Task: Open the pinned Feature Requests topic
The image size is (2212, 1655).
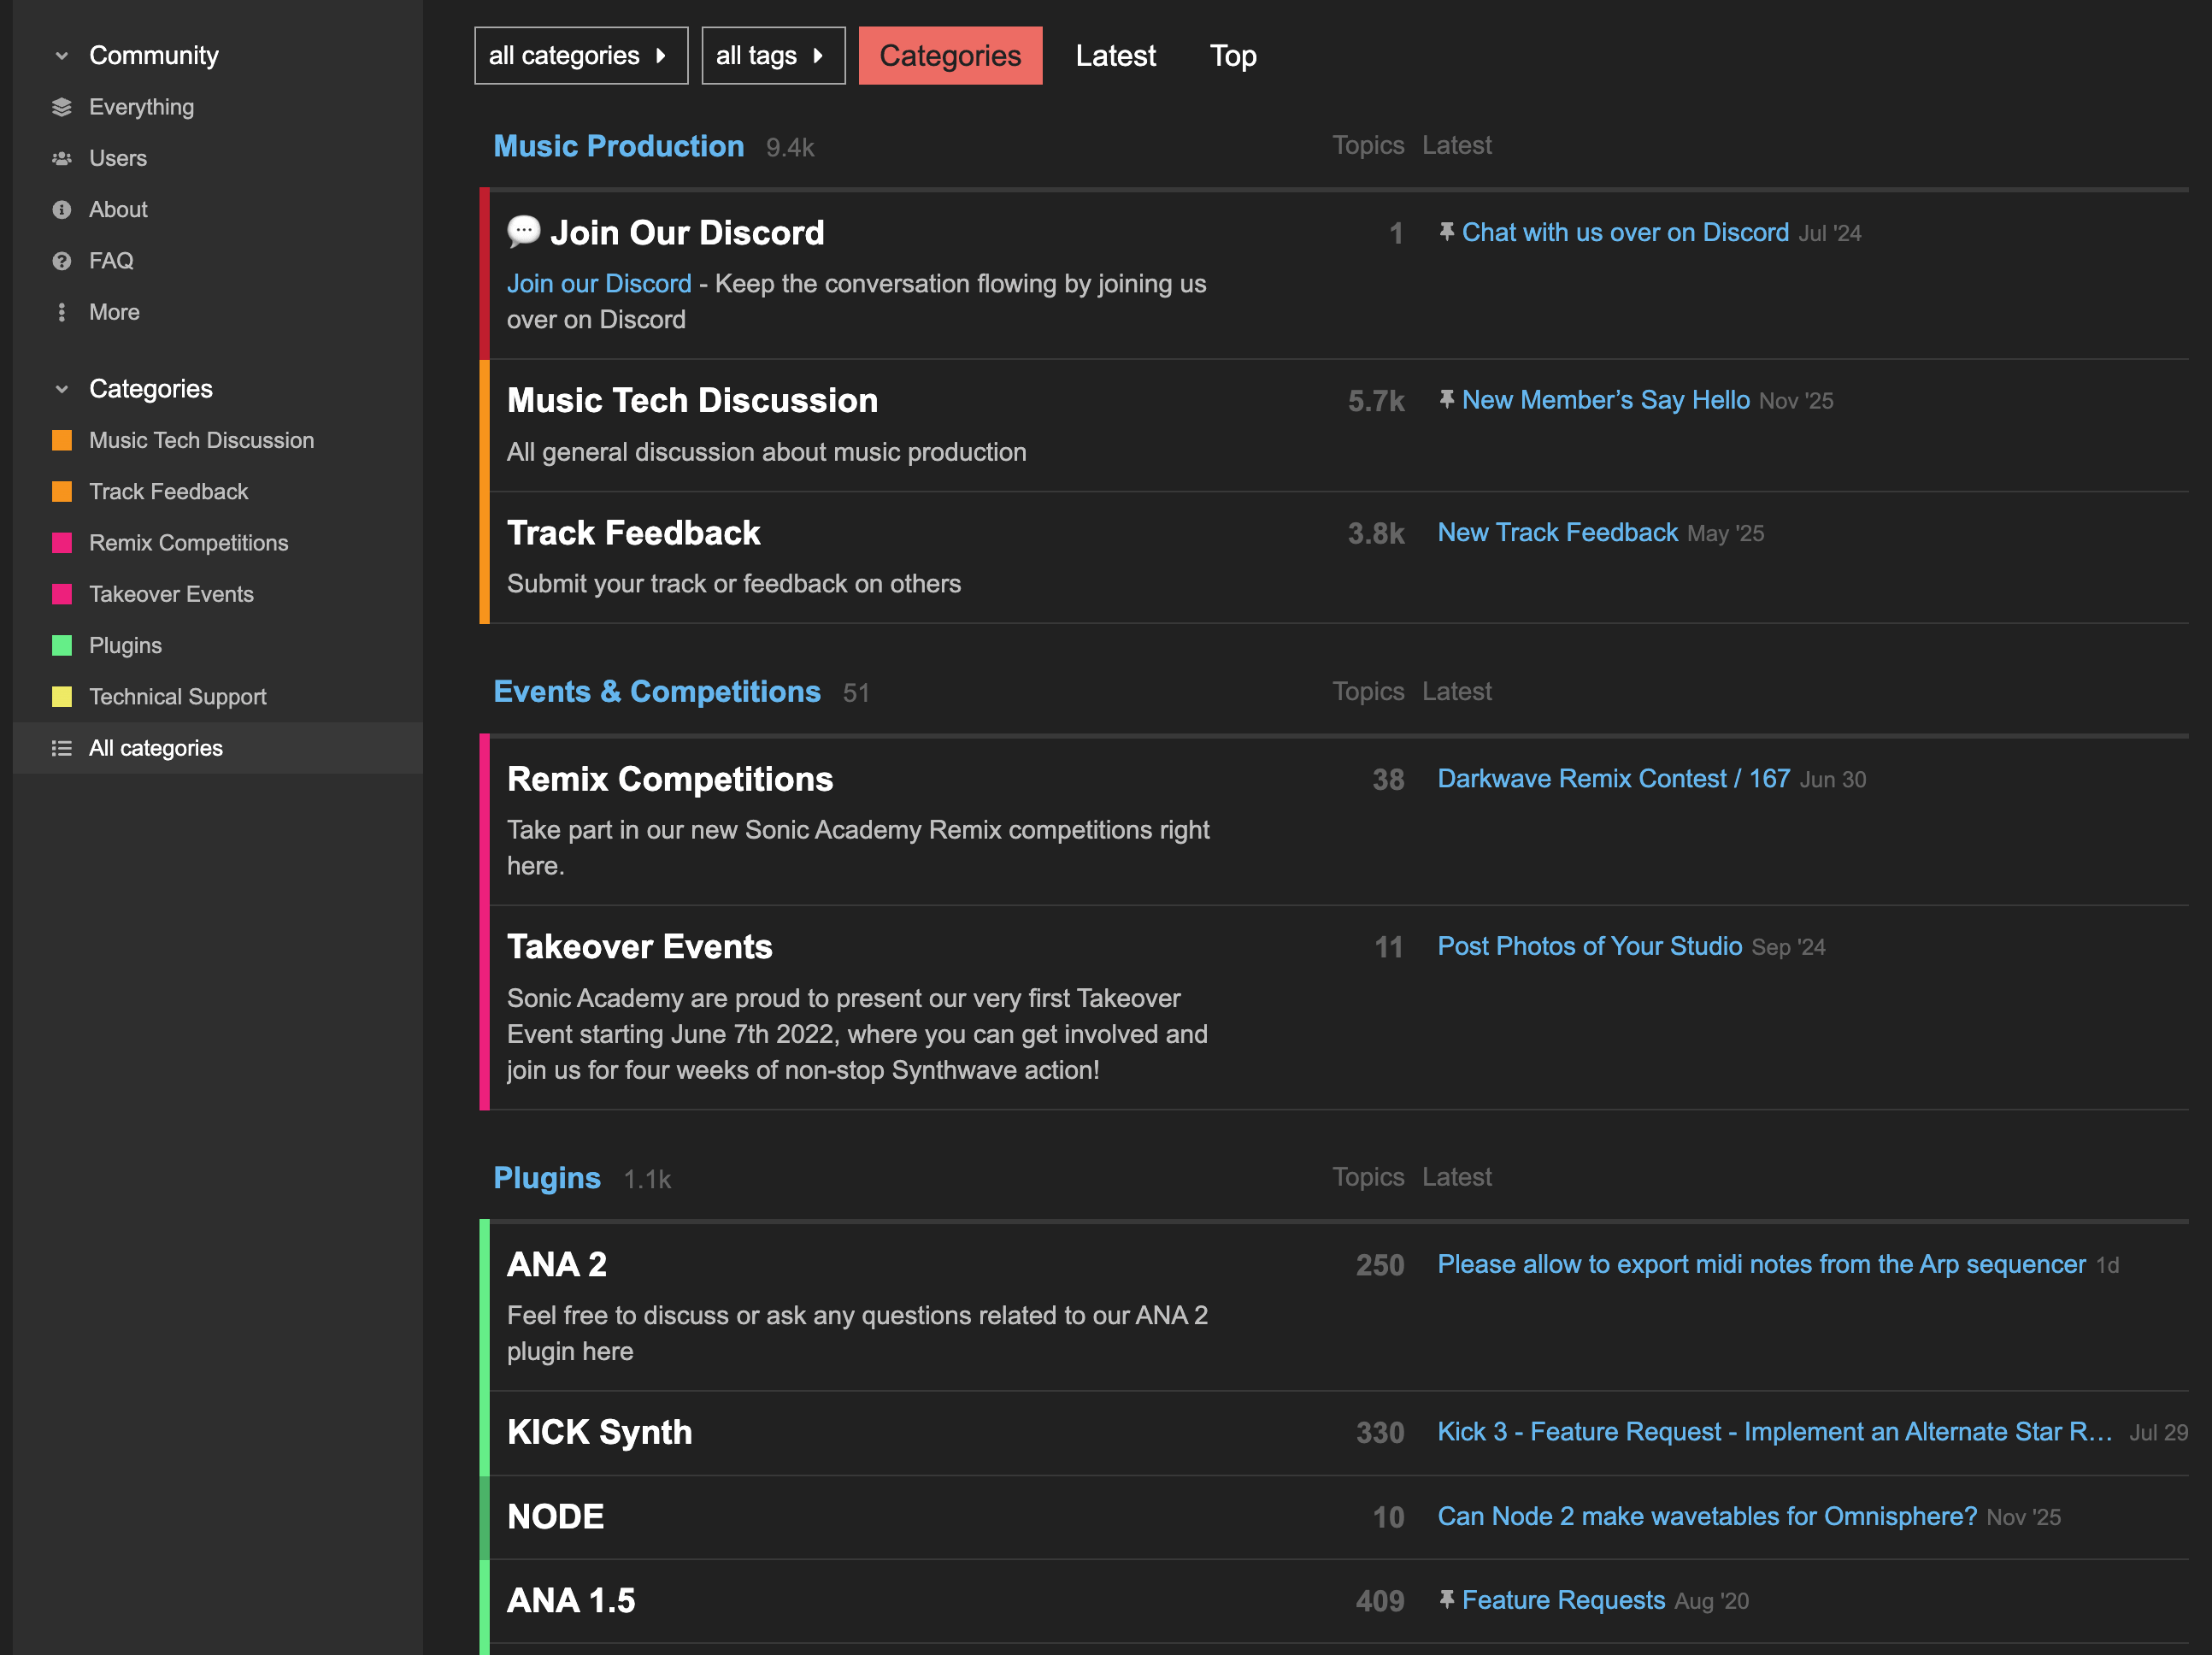Action: coord(1563,1600)
